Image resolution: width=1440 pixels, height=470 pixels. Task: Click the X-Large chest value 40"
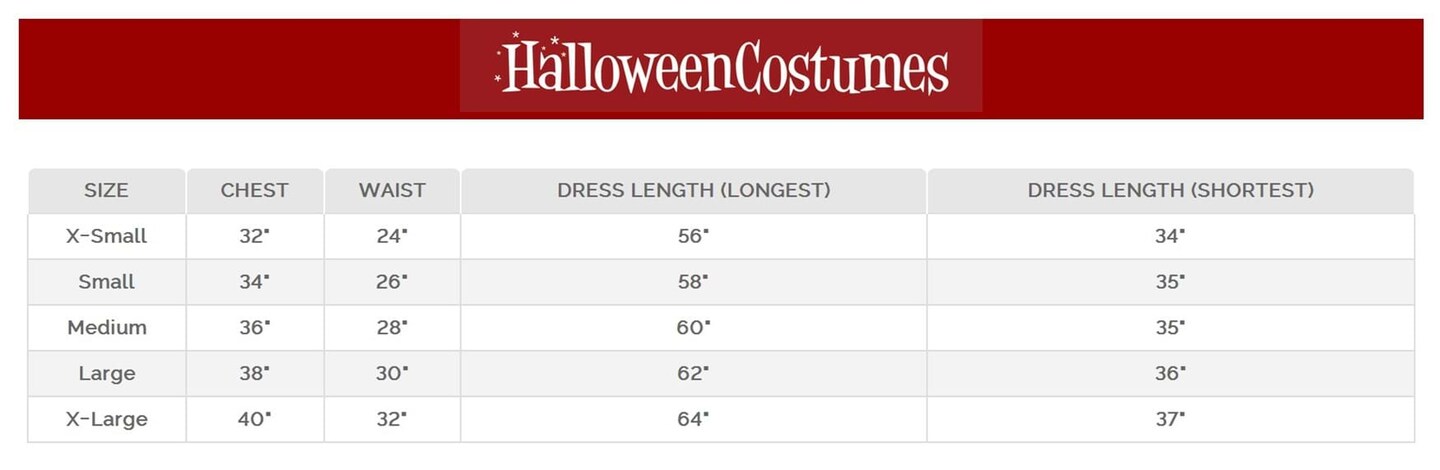coord(254,420)
